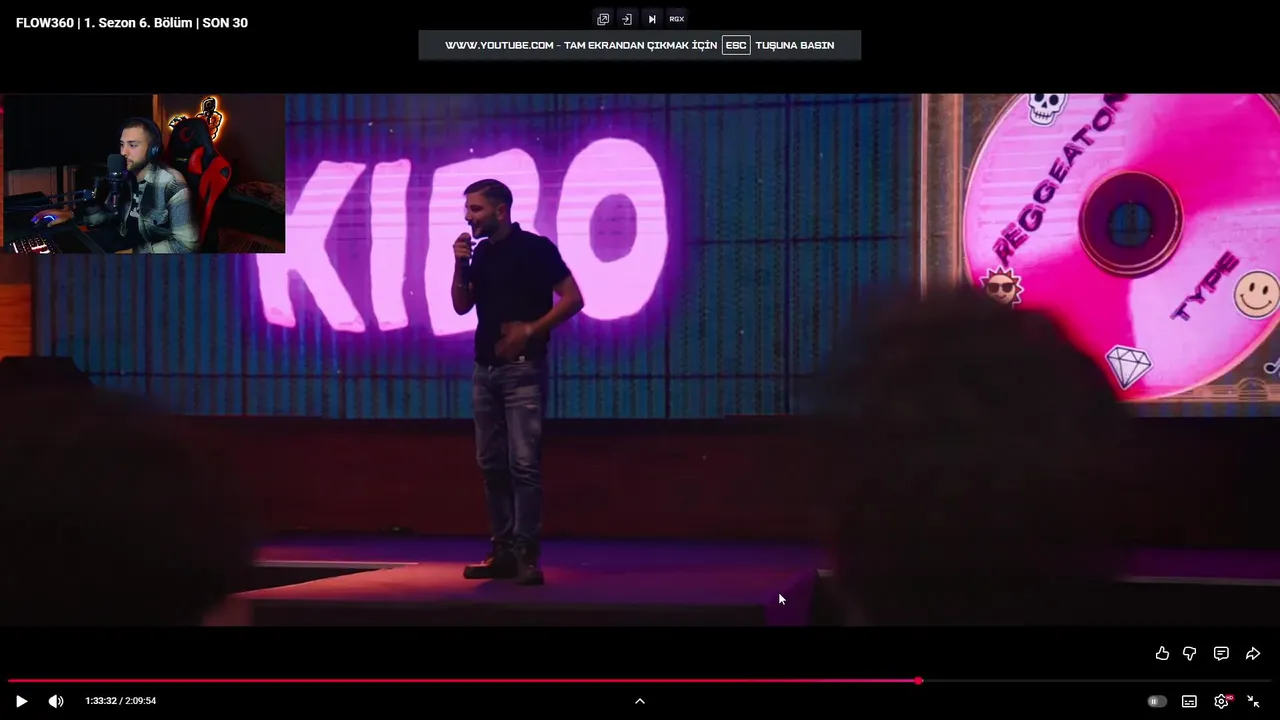Open the comments panel icon
The image size is (1280, 720).
click(x=1221, y=653)
